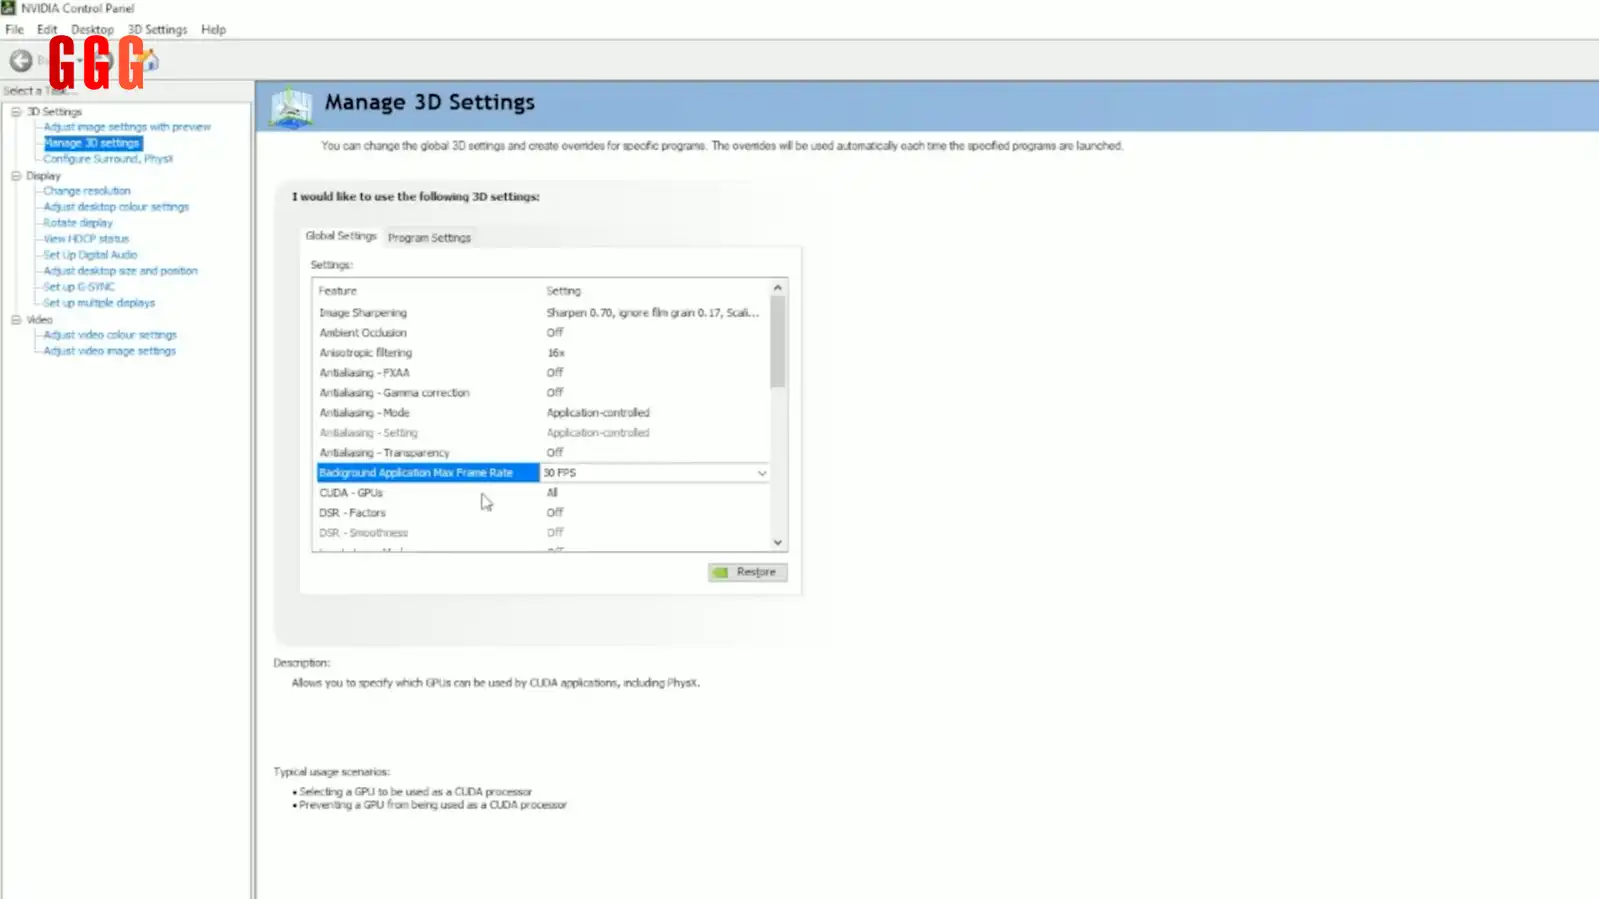The height and width of the screenshot is (899, 1599).
Task: Open View HDCP status
Action: [x=86, y=239]
